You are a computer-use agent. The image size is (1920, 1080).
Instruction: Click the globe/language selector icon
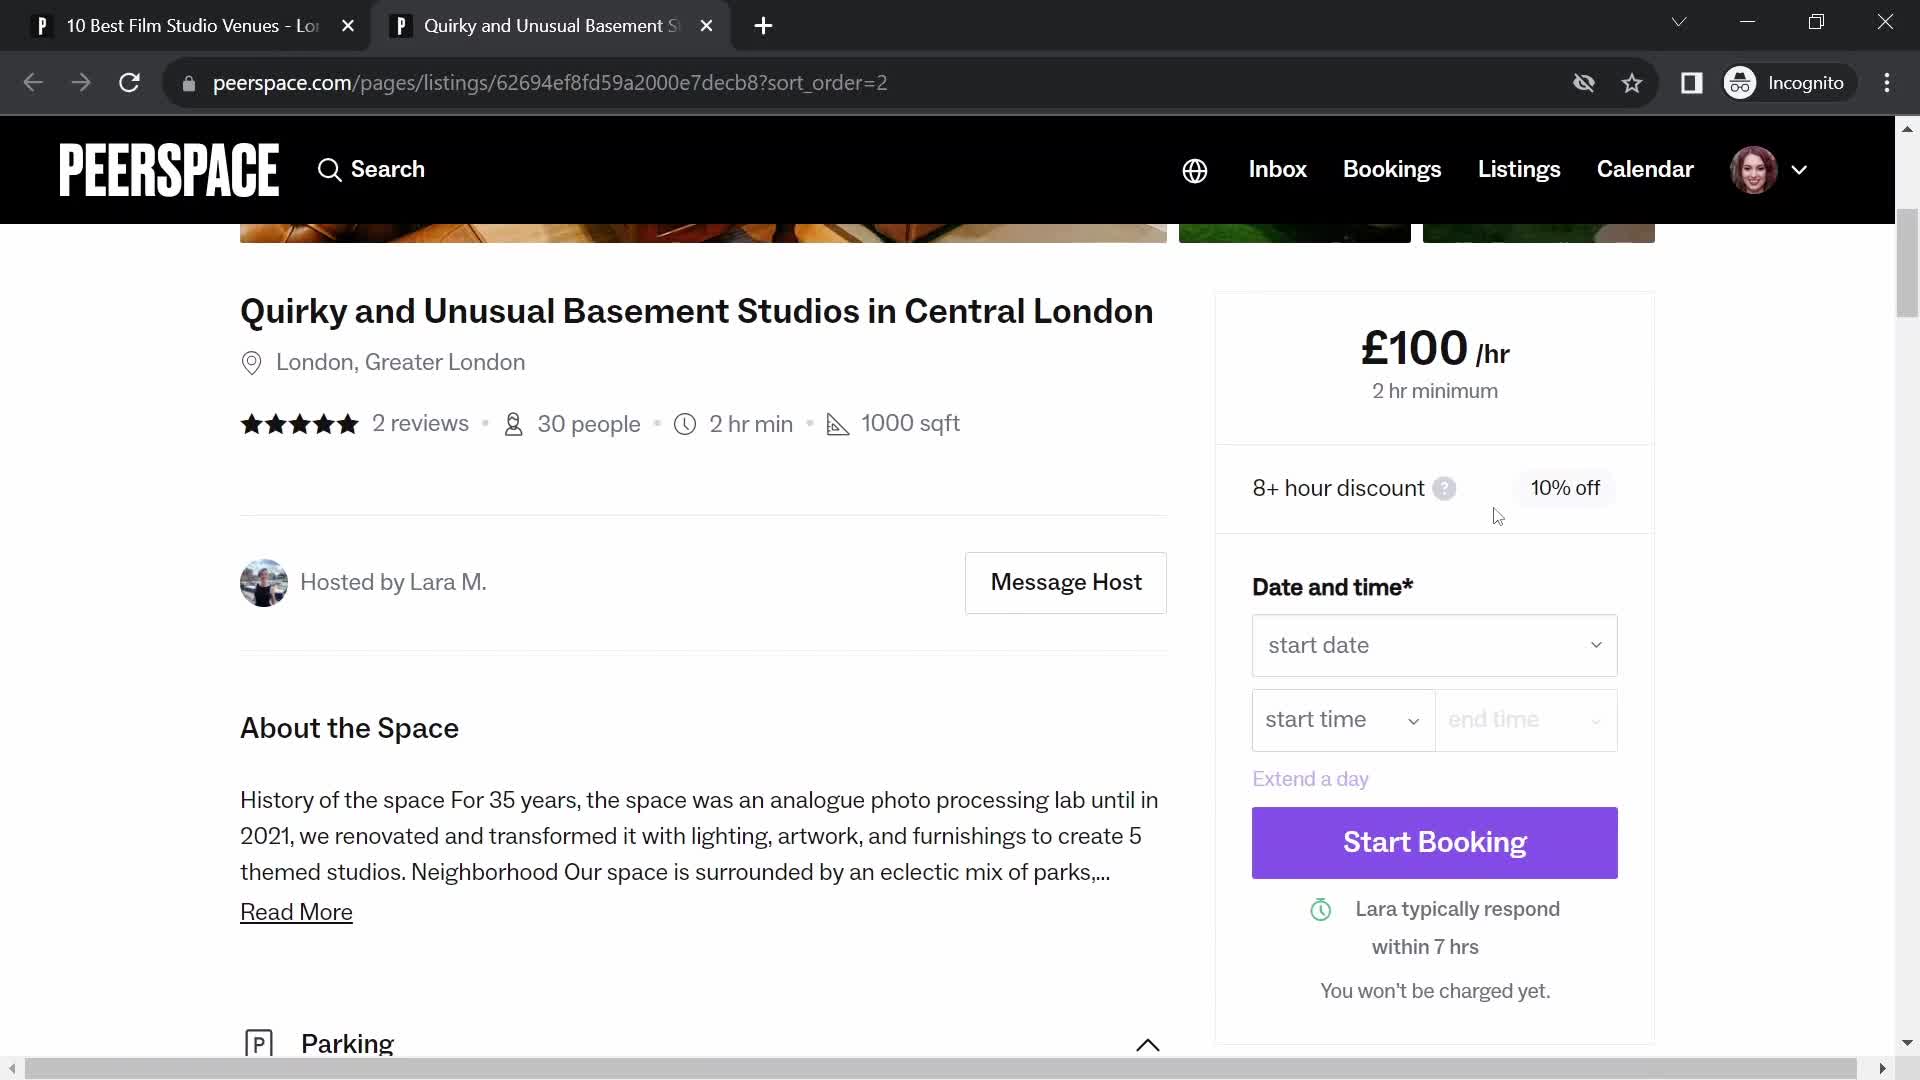tap(1196, 169)
